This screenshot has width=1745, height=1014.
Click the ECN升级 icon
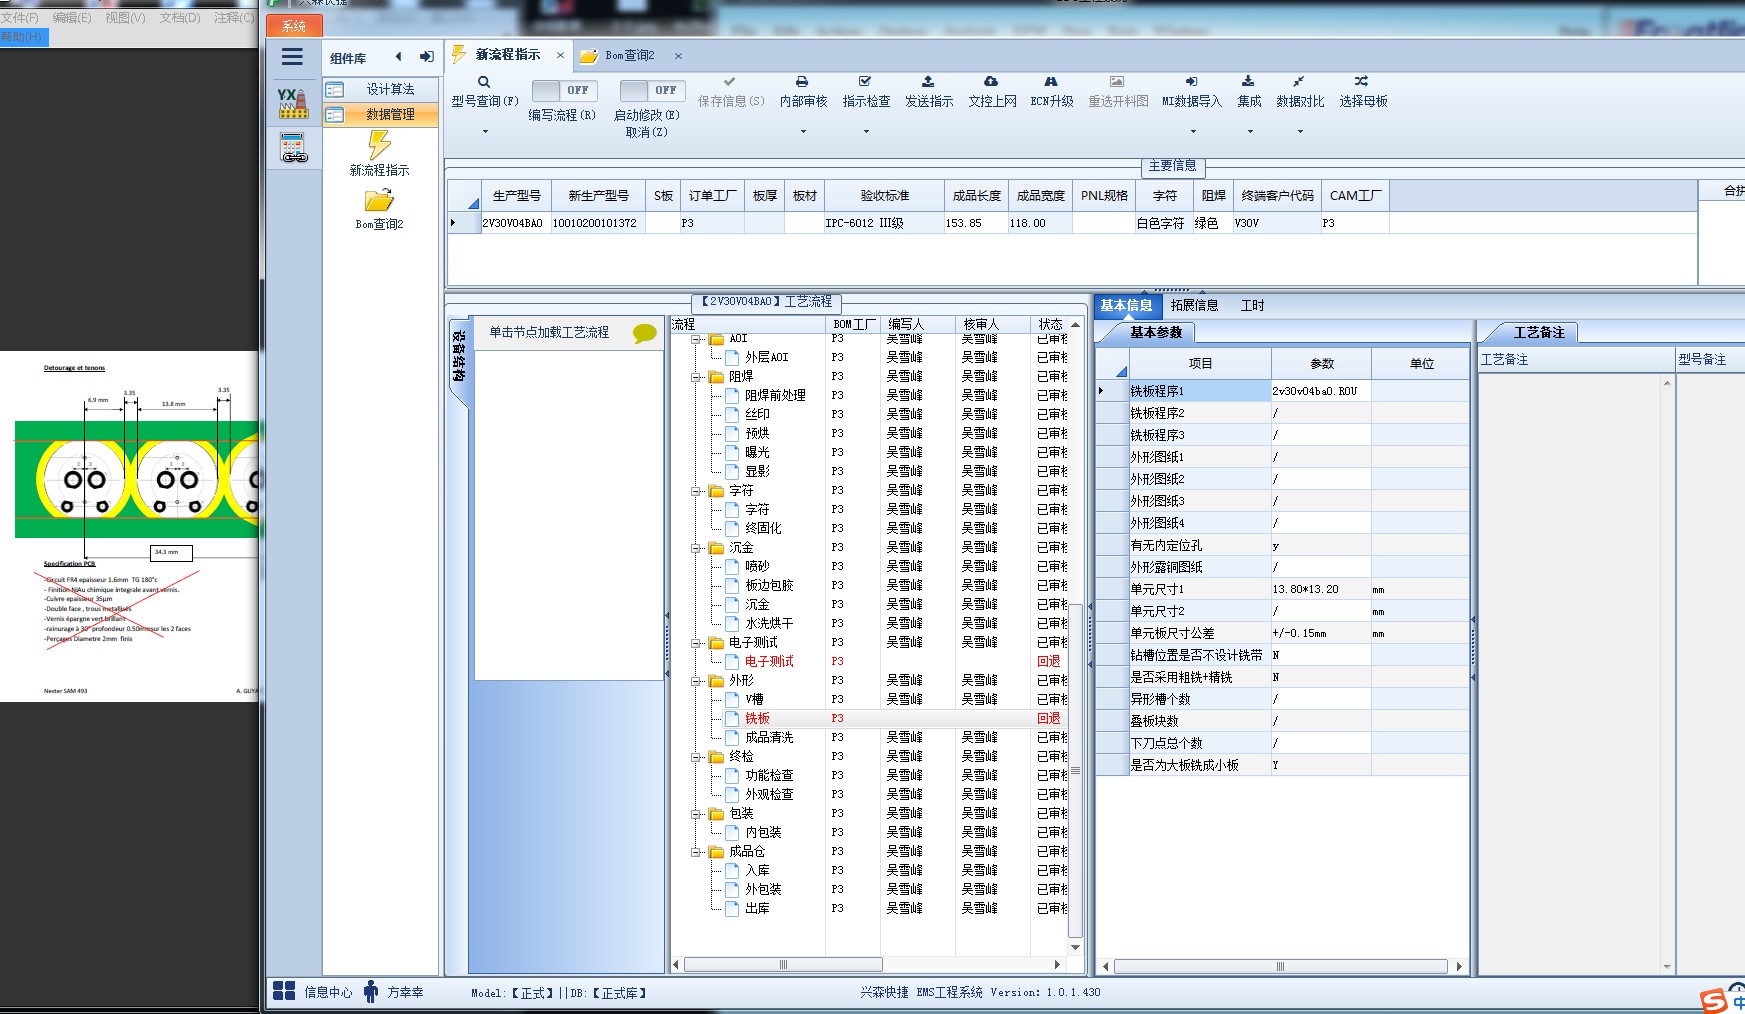pyautogui.click(x=1051, y=82)
